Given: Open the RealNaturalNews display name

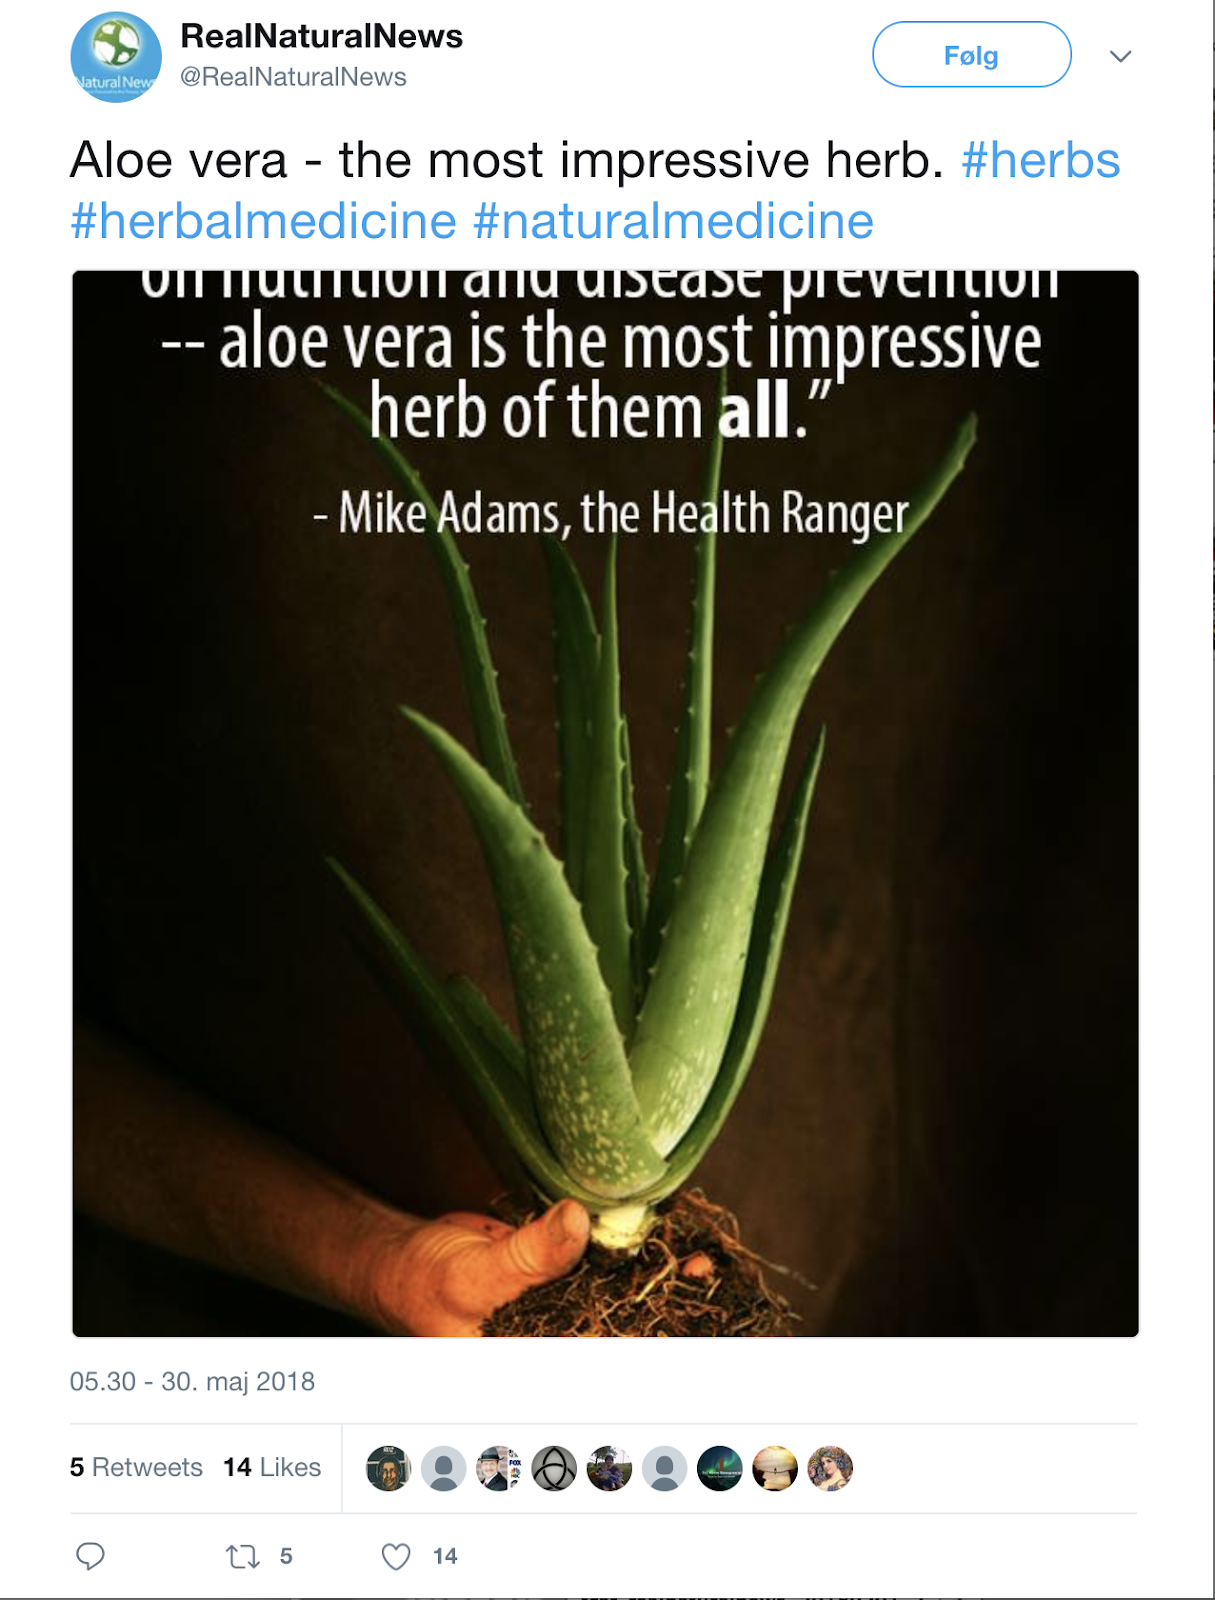Looking at the screenshot, I should pyautogui.click(x=321, y=36).
